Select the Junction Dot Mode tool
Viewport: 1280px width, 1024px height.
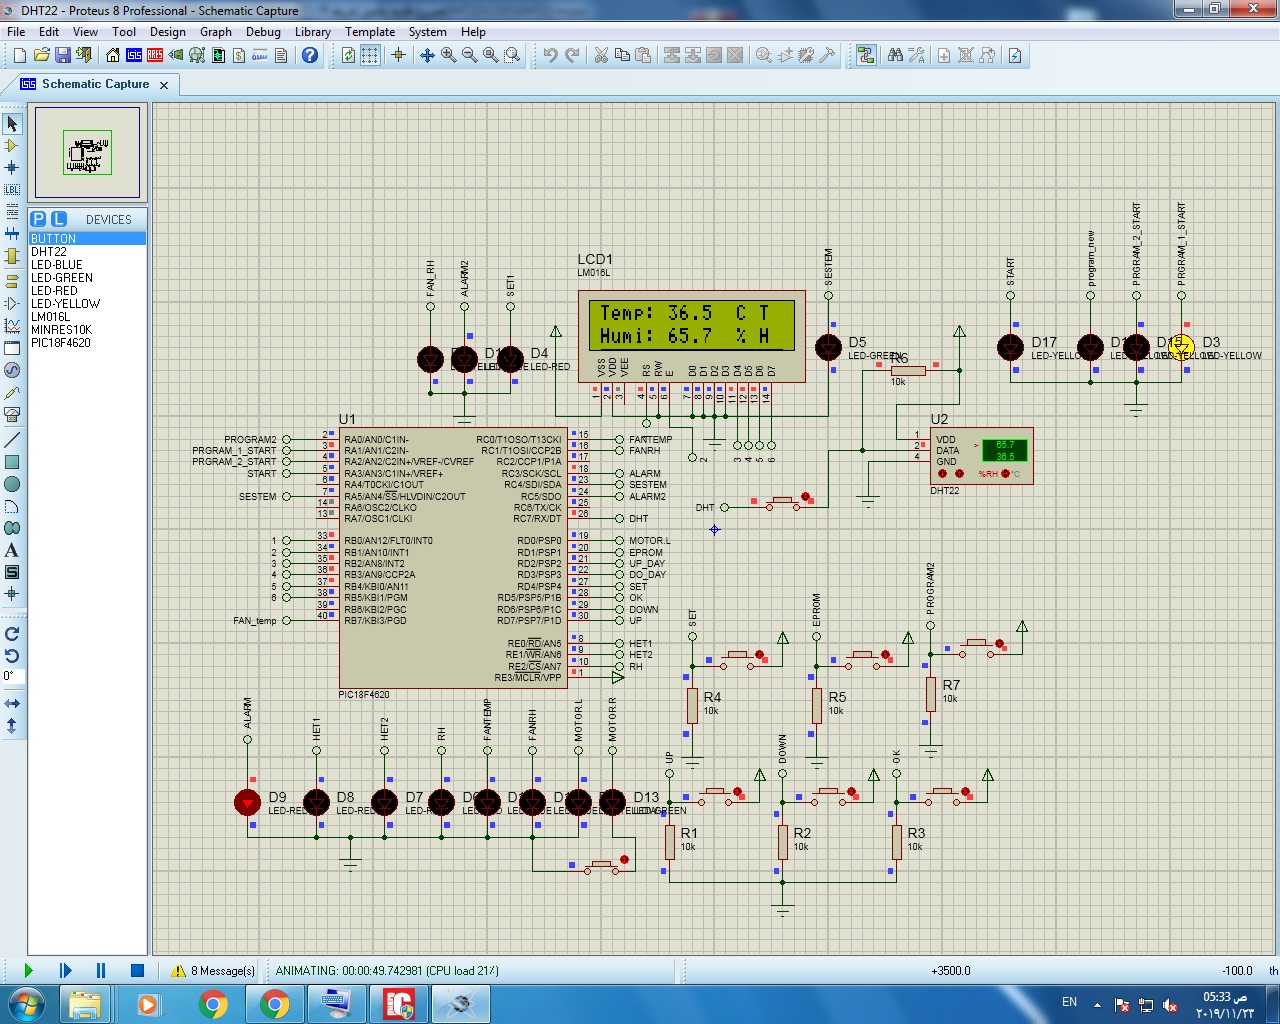pyautogui.click(x=12, y=168)
